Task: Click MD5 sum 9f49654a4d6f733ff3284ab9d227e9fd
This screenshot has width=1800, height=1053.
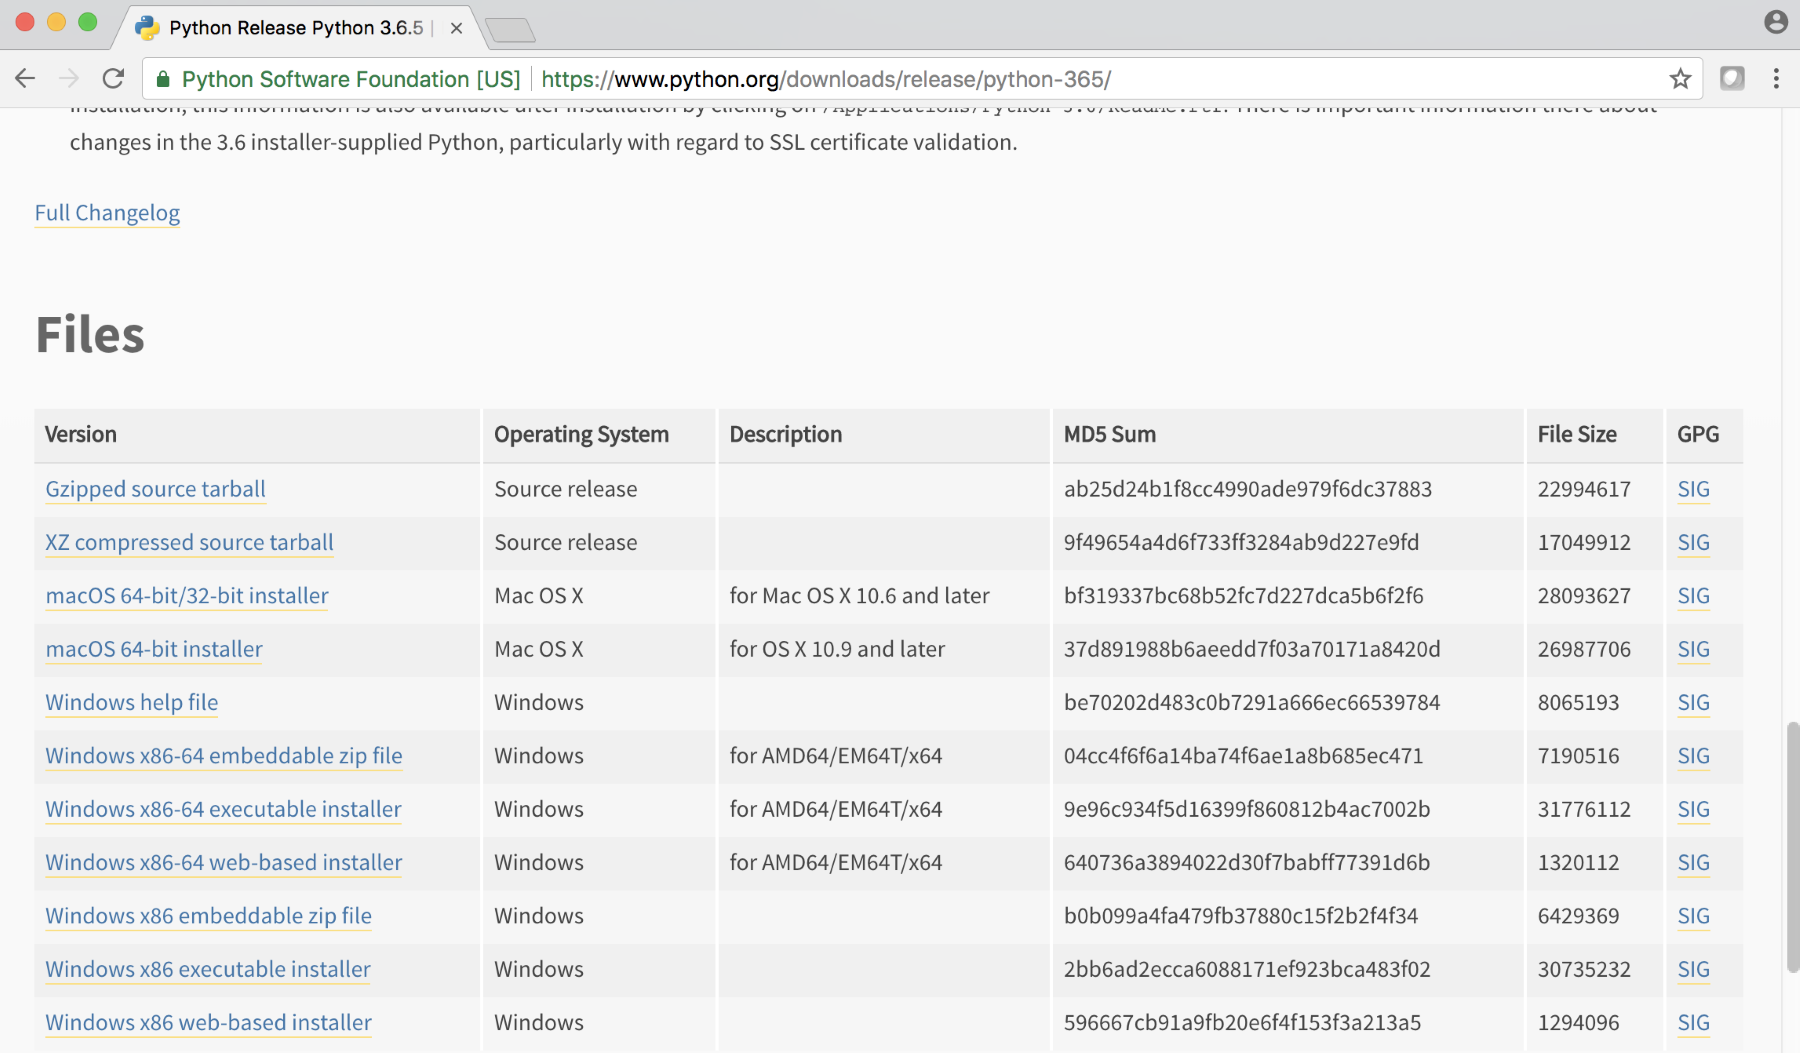Action: tap(1241, 542)
